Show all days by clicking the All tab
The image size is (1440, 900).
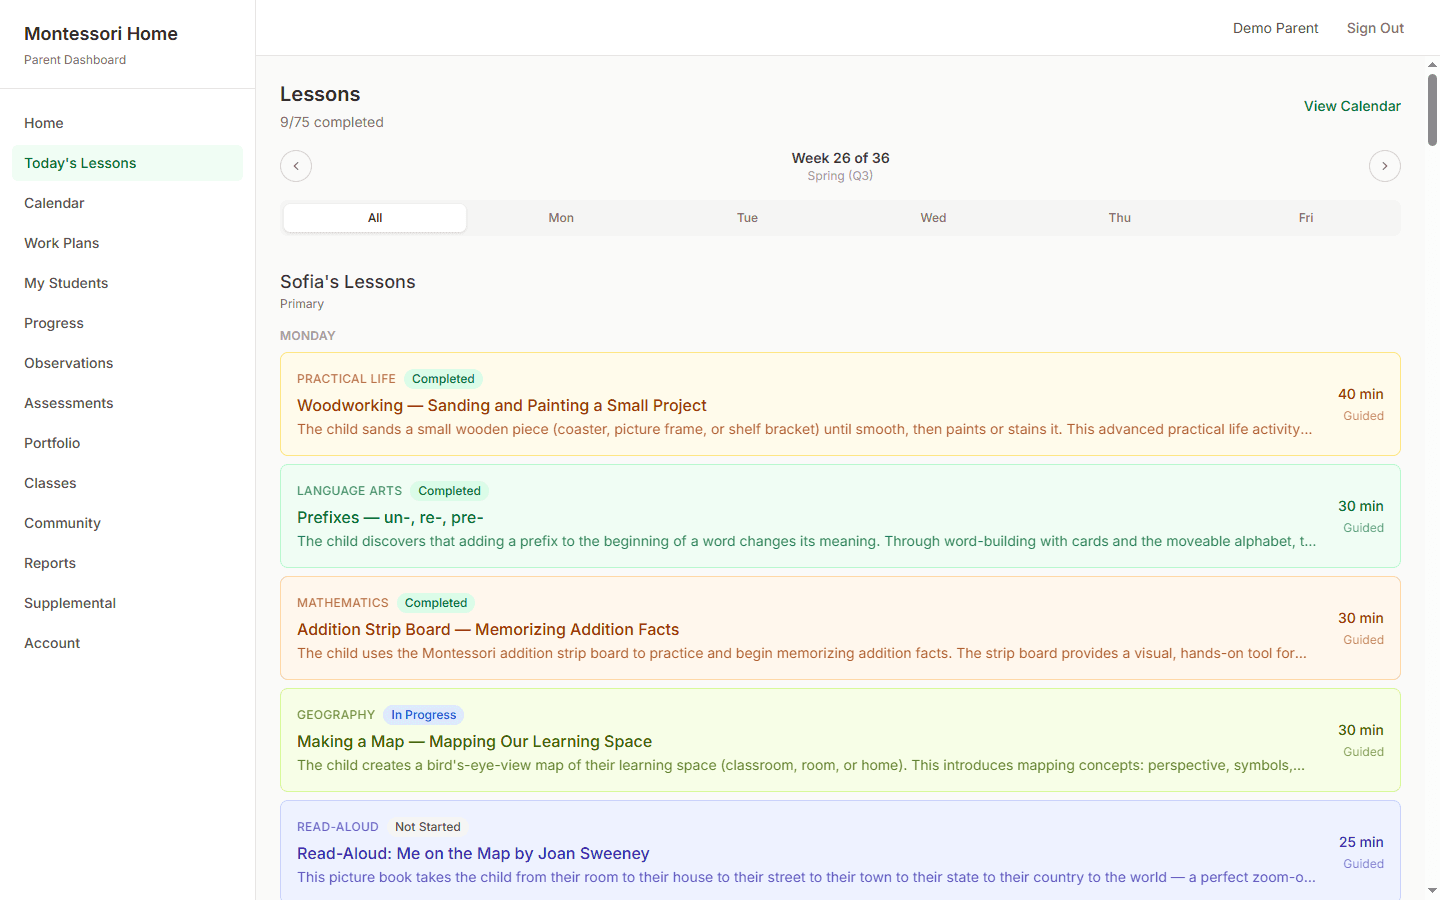374,217
